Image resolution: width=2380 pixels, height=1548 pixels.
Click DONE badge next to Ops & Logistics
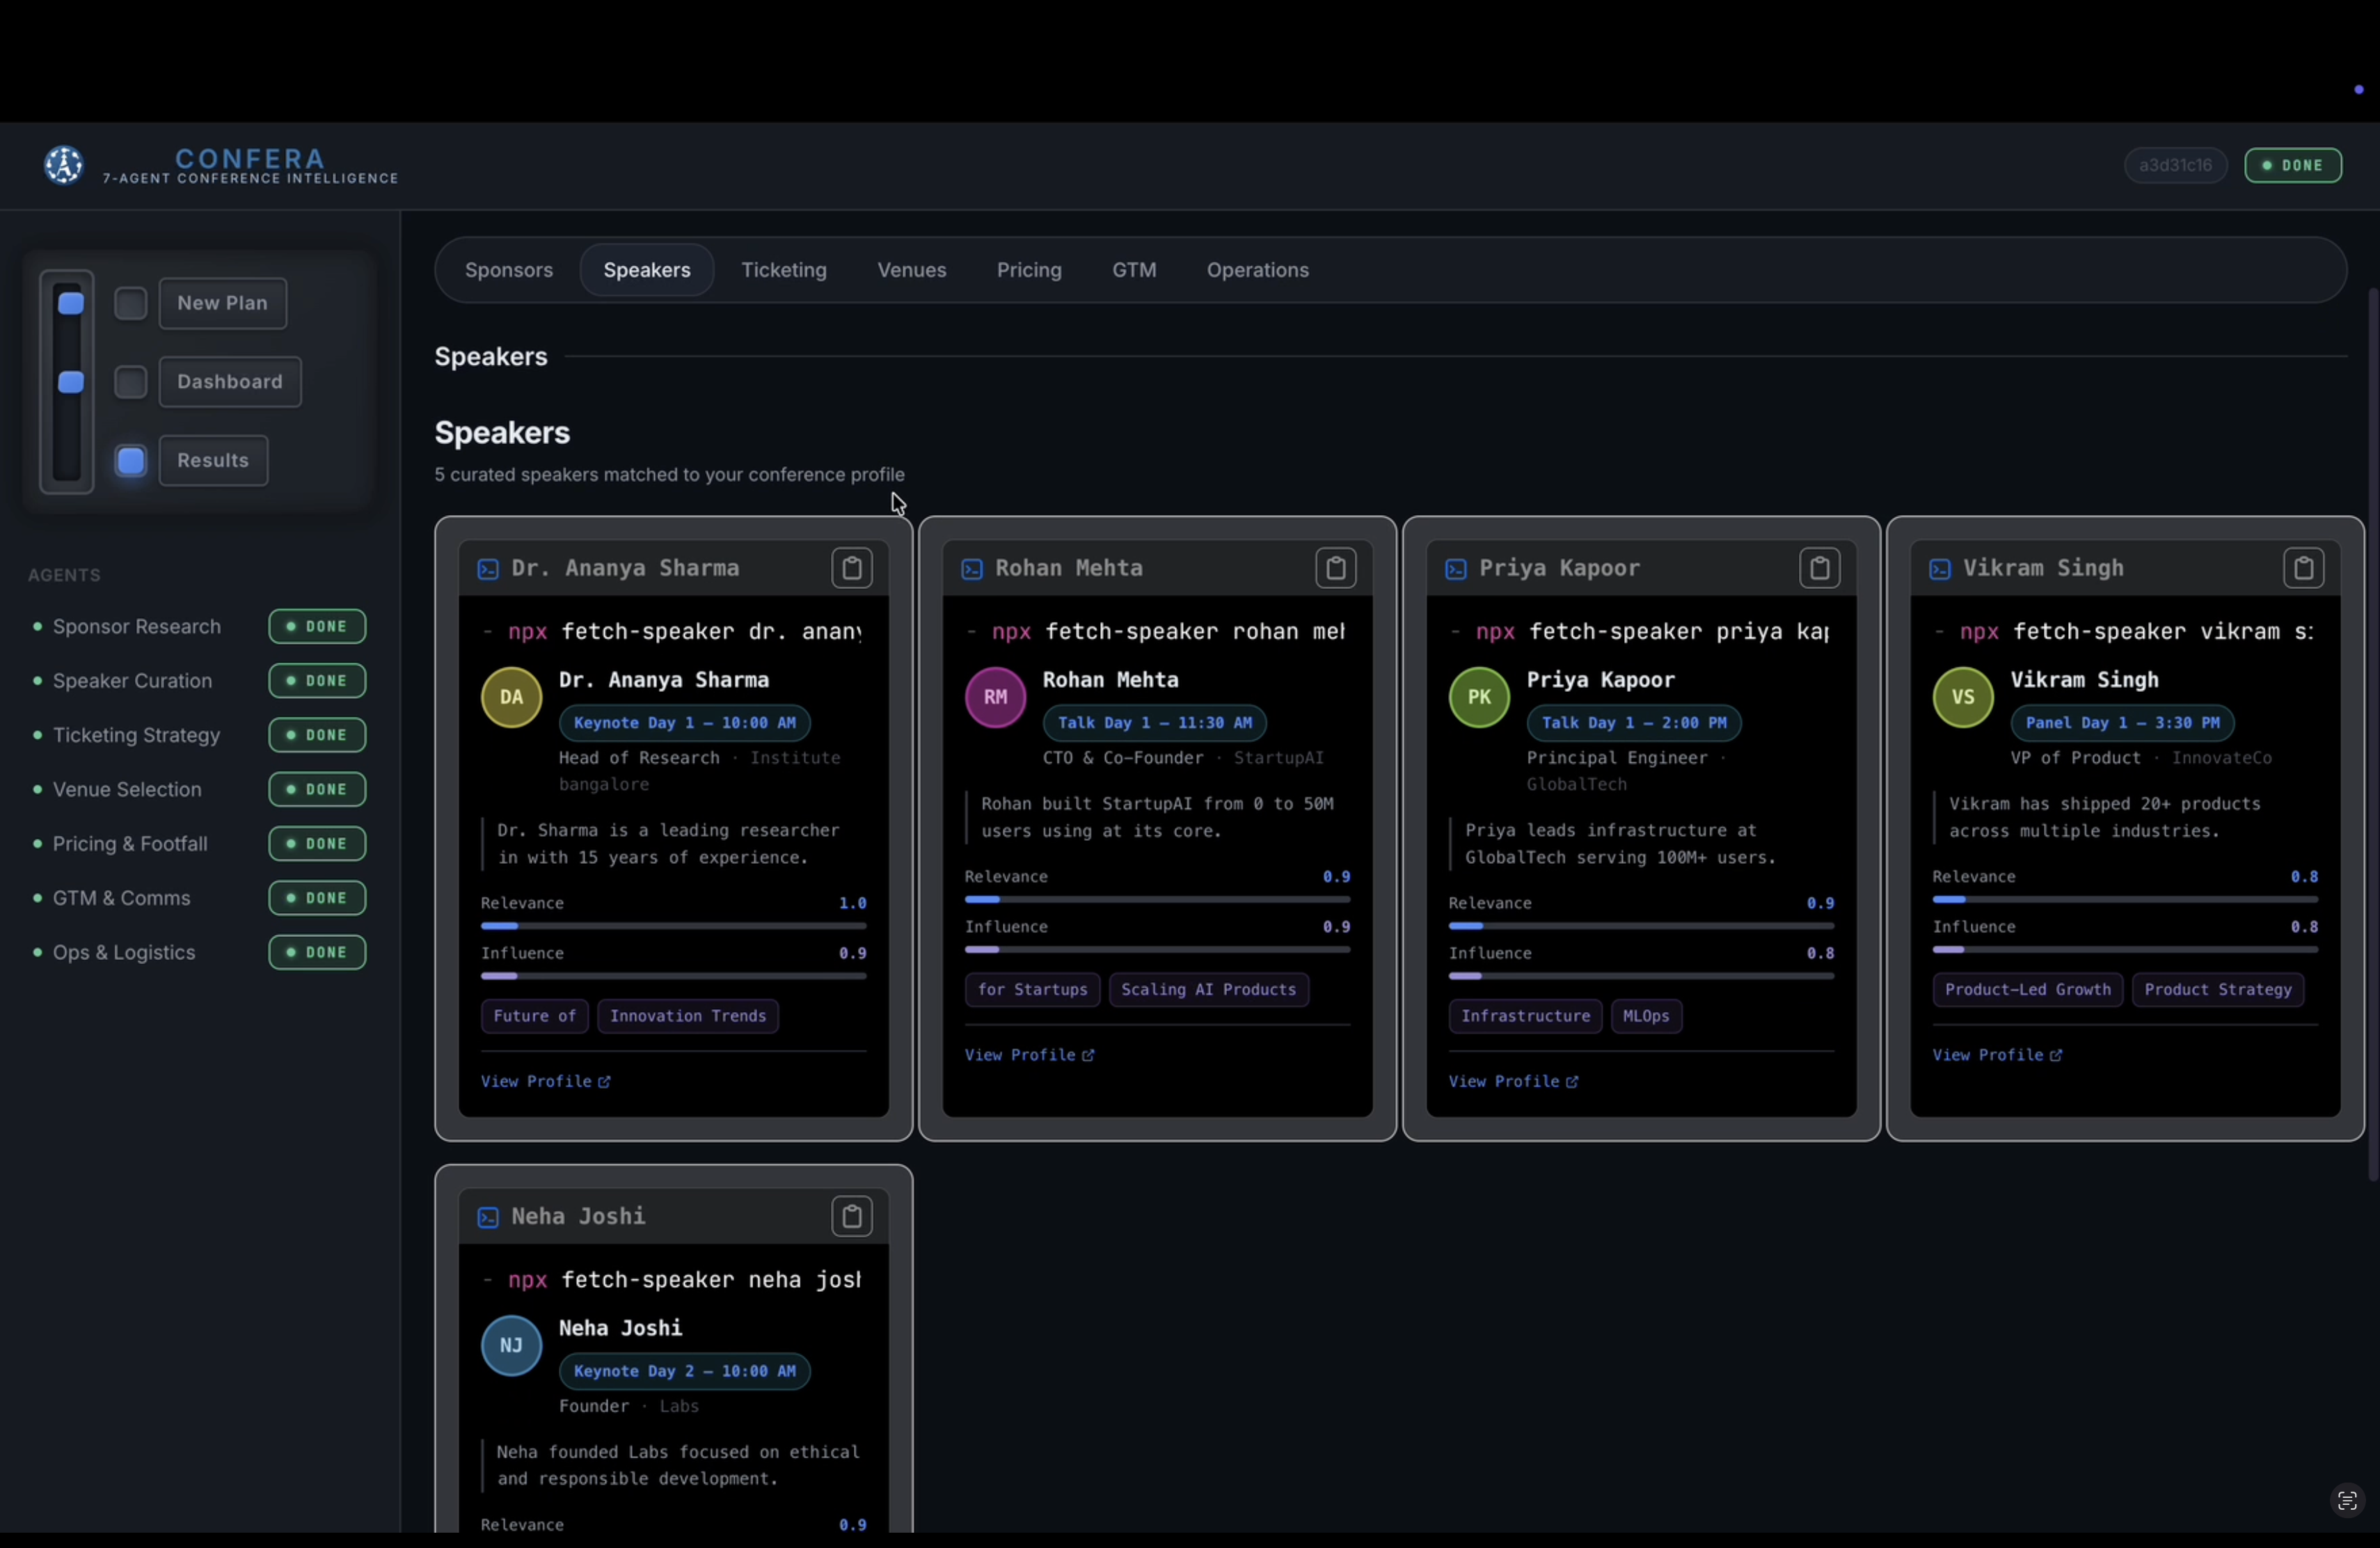click(x=317, y=952)
